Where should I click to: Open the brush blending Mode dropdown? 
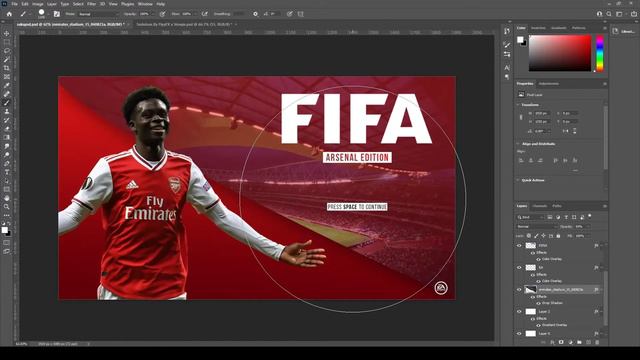tap(98, 14)
